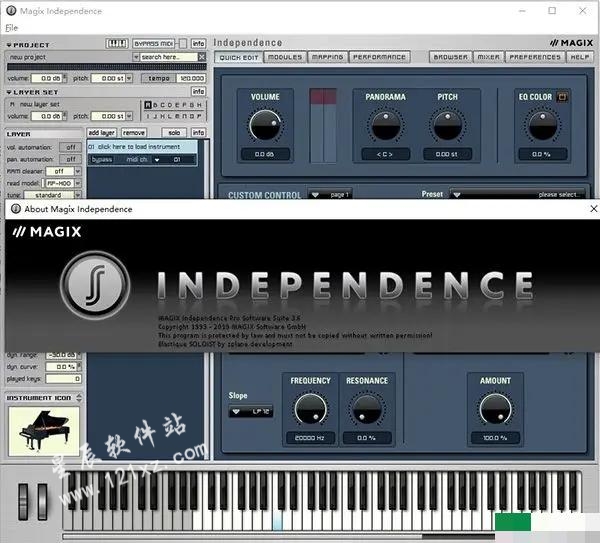Open the tune standard dropdown
600x543 pixels.
point(78,195)
